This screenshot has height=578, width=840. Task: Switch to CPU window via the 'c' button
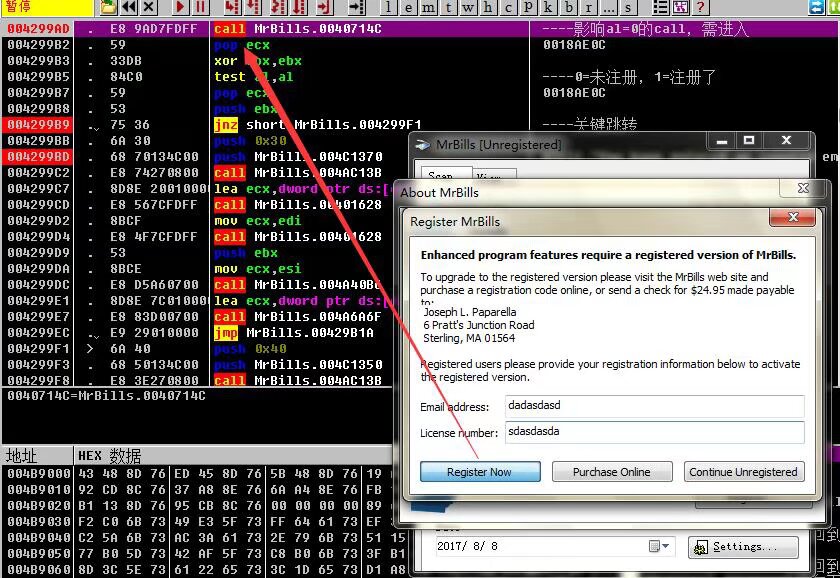click(508, 7)
